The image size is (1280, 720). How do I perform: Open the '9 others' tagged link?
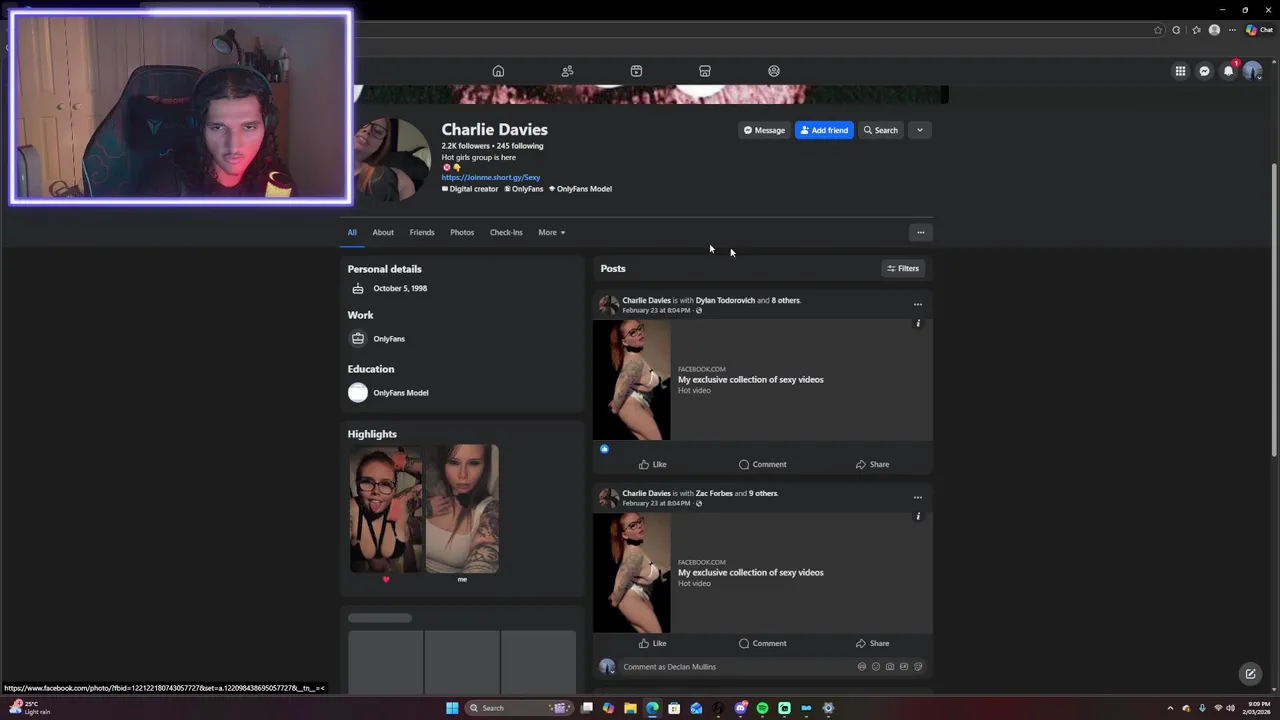tap(763, 493)
